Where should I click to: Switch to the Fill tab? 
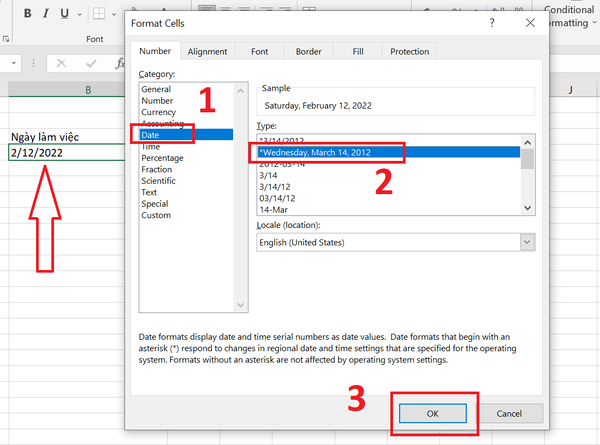(x=358, y=52)
